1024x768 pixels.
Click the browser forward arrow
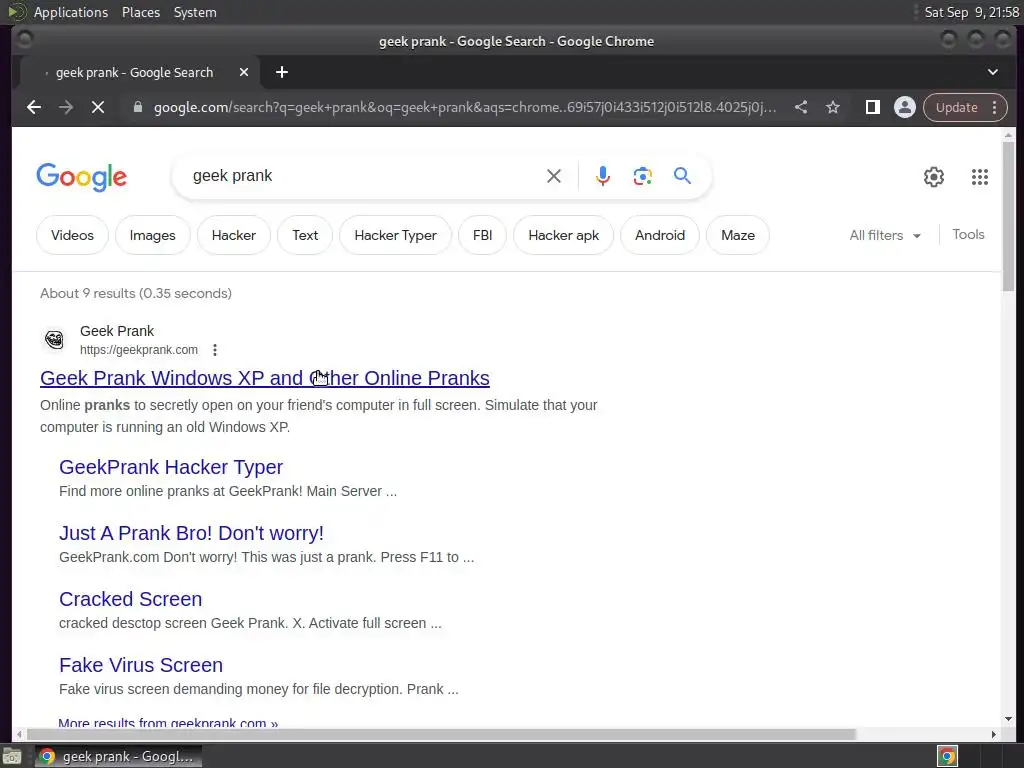pos(66,107)
